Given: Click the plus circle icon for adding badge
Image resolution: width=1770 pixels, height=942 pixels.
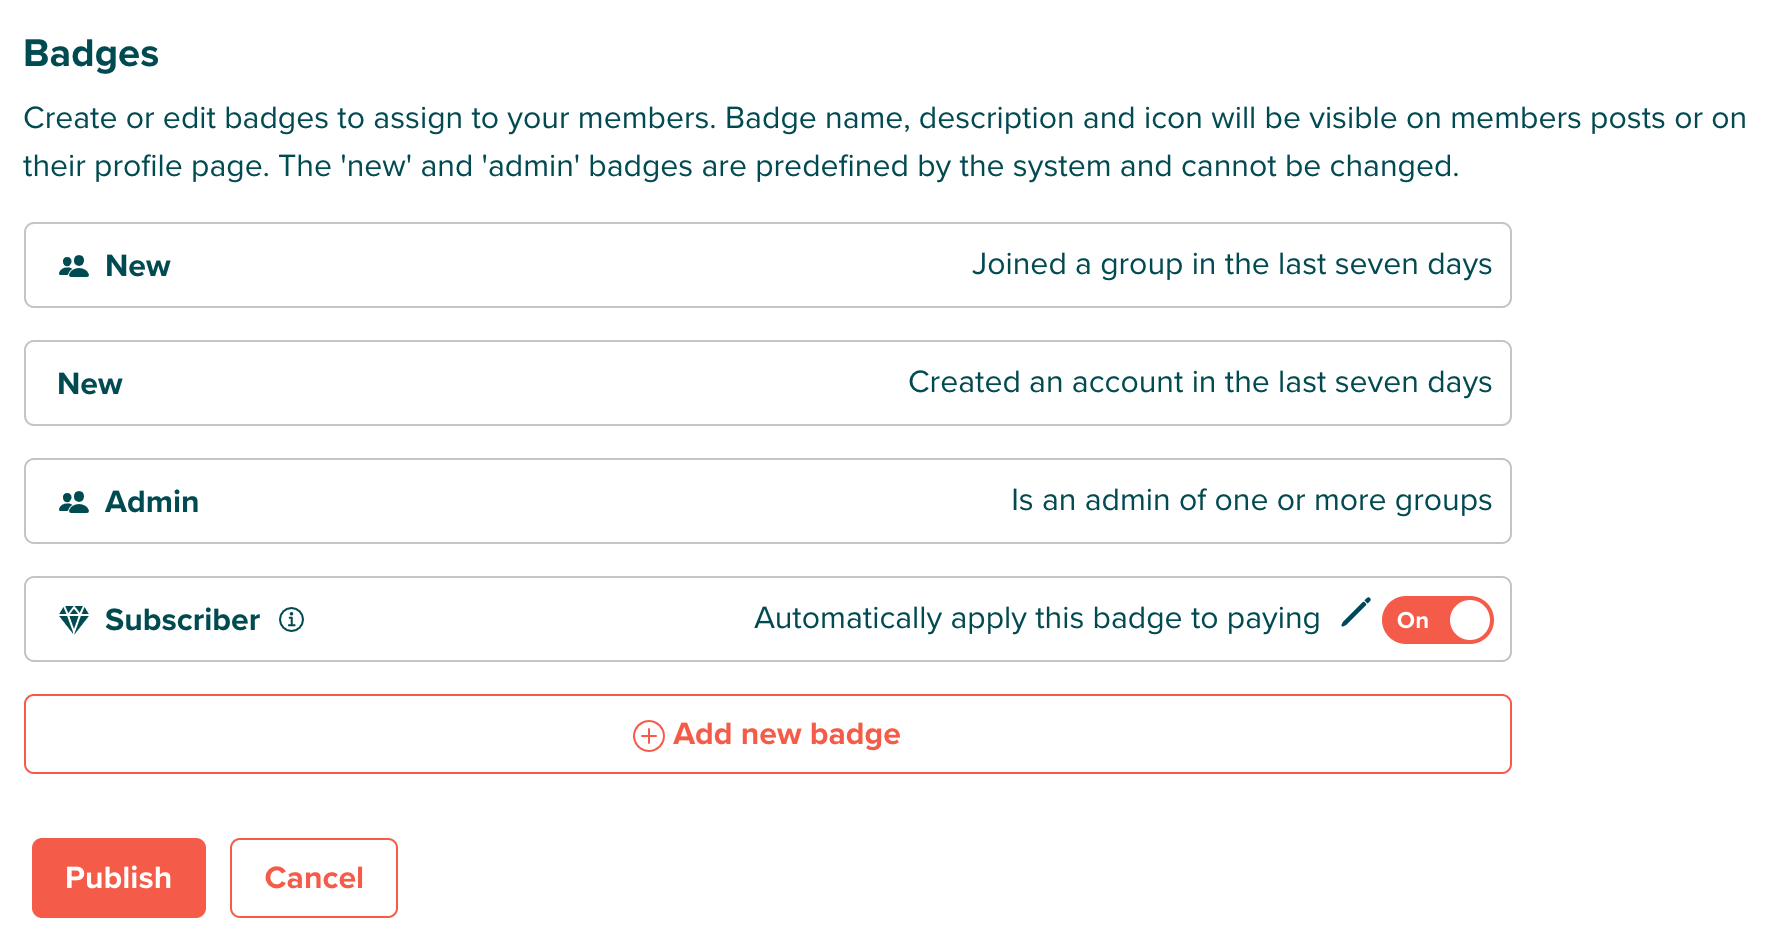Looking at the screenshot, I should [648, 736].
